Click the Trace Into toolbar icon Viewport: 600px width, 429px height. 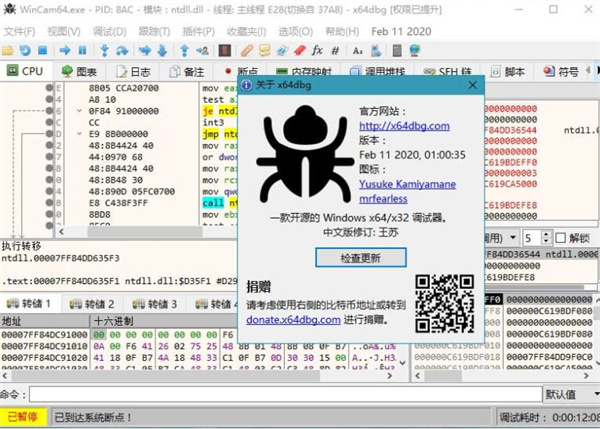coord(145,51)
